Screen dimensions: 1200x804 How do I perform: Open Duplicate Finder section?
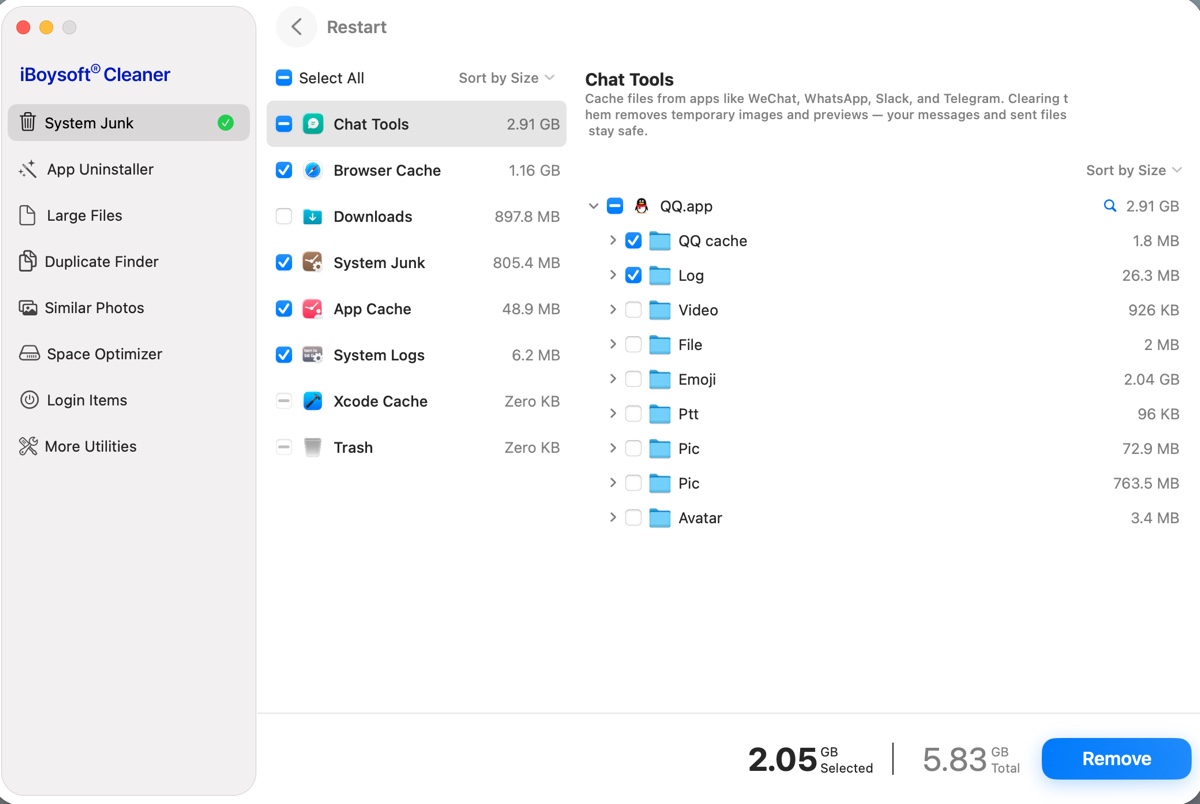coord(129,261)
